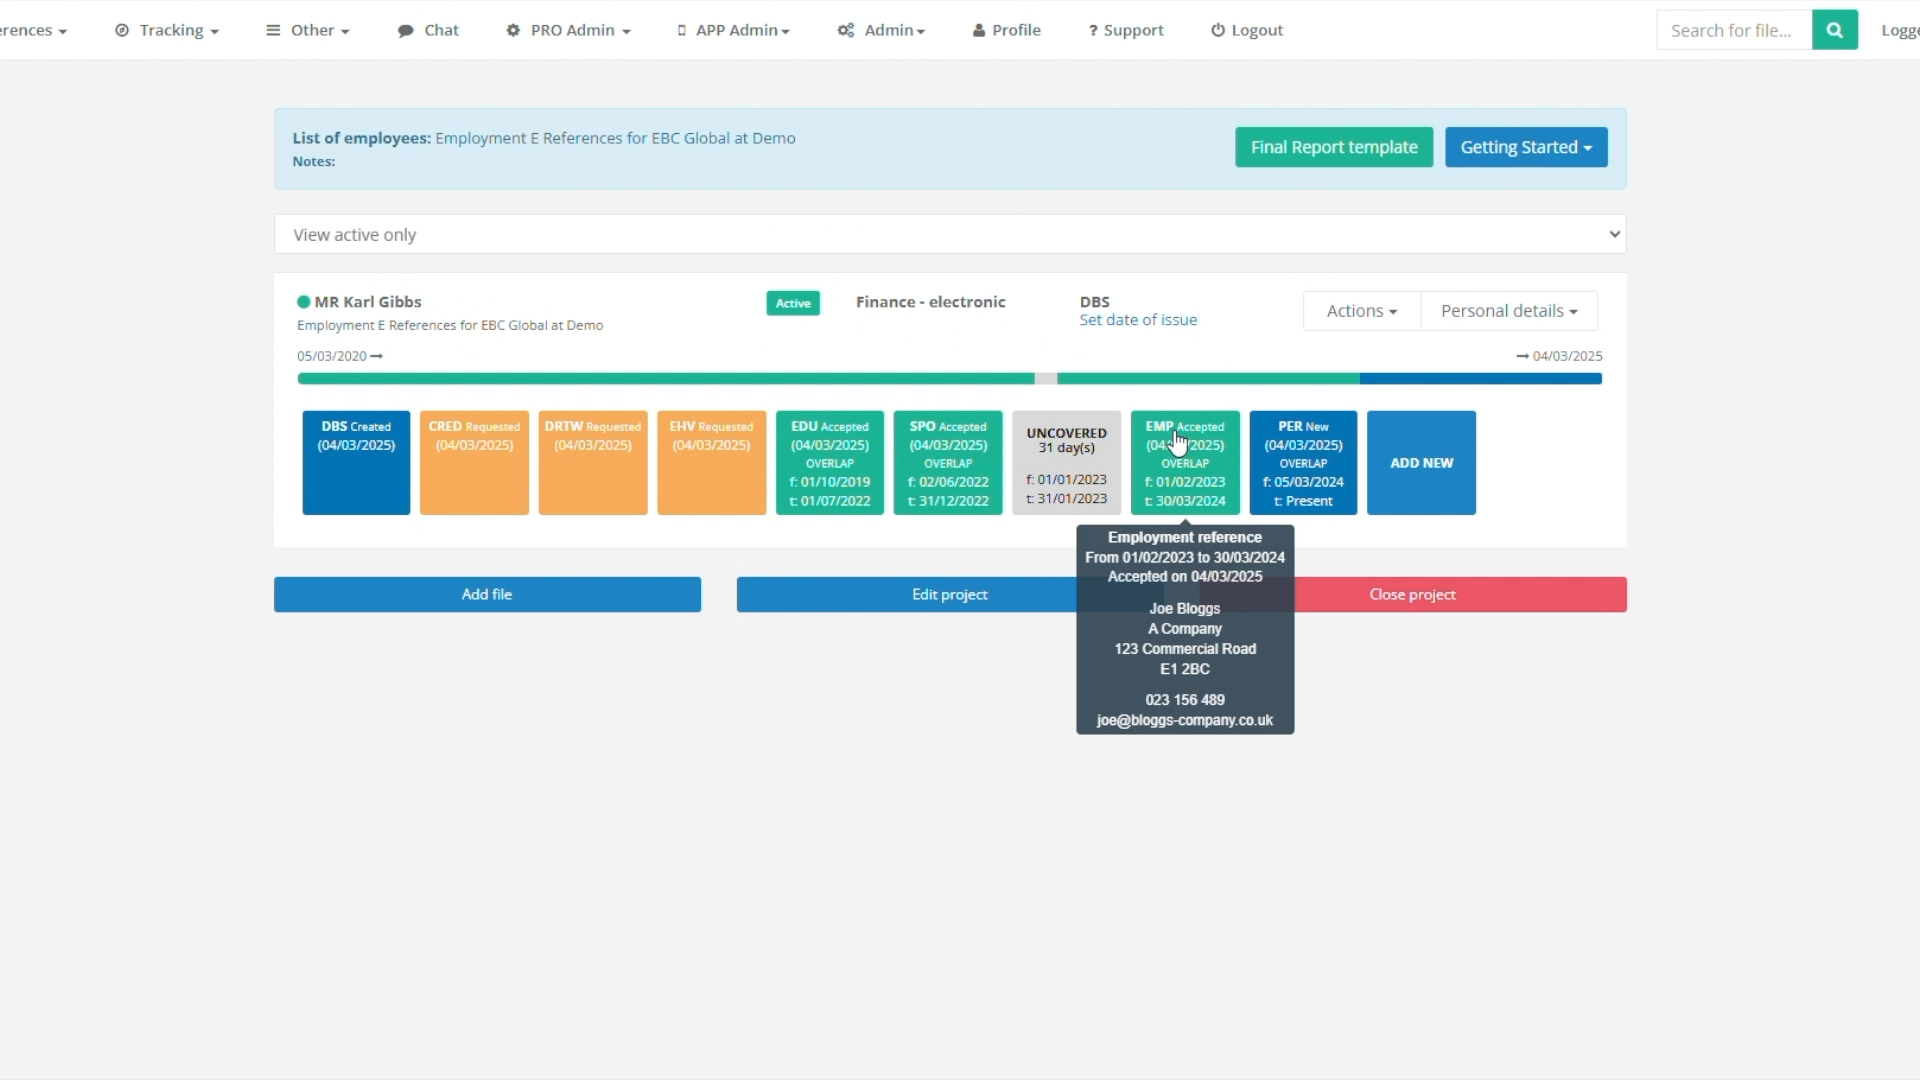Expand the APP Admin menu
Viewport: 1920px width, 1080px height.
[x=733, y=30]
